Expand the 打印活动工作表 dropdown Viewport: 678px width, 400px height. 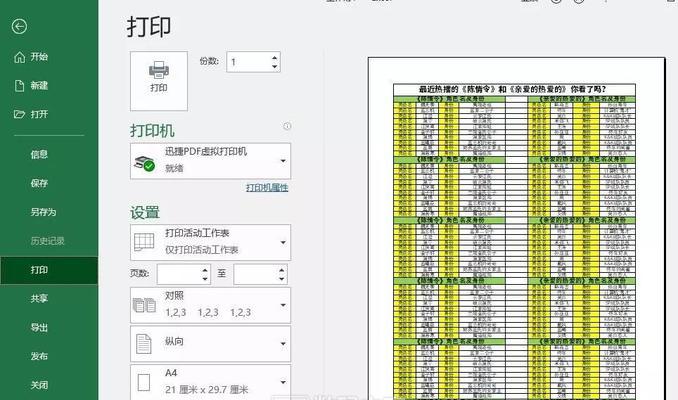click(x=210, y=242)
